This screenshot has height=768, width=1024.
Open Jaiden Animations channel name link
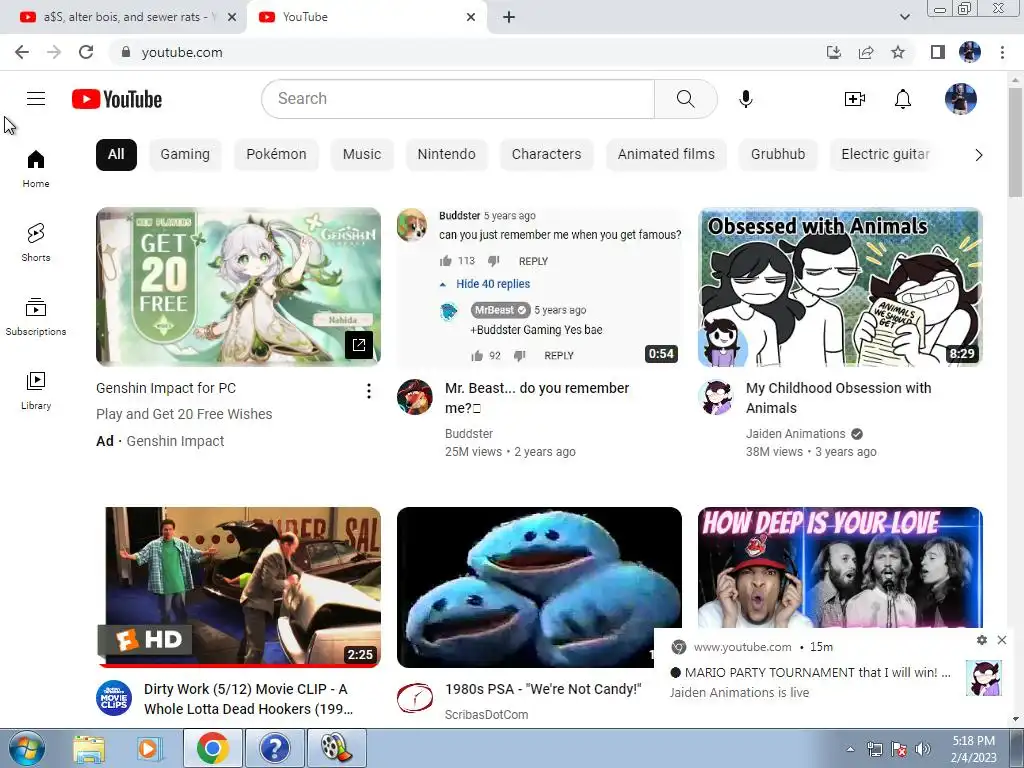click(x=795, y=434)
